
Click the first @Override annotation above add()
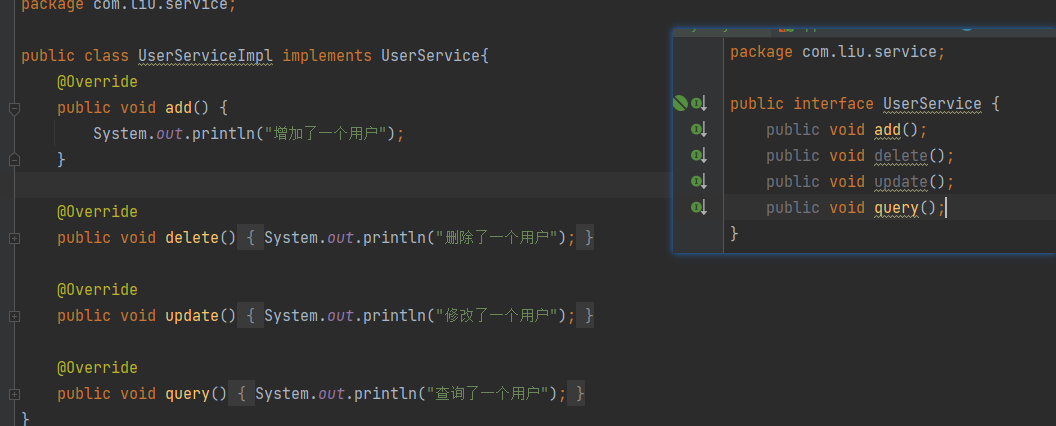(97, 81)
